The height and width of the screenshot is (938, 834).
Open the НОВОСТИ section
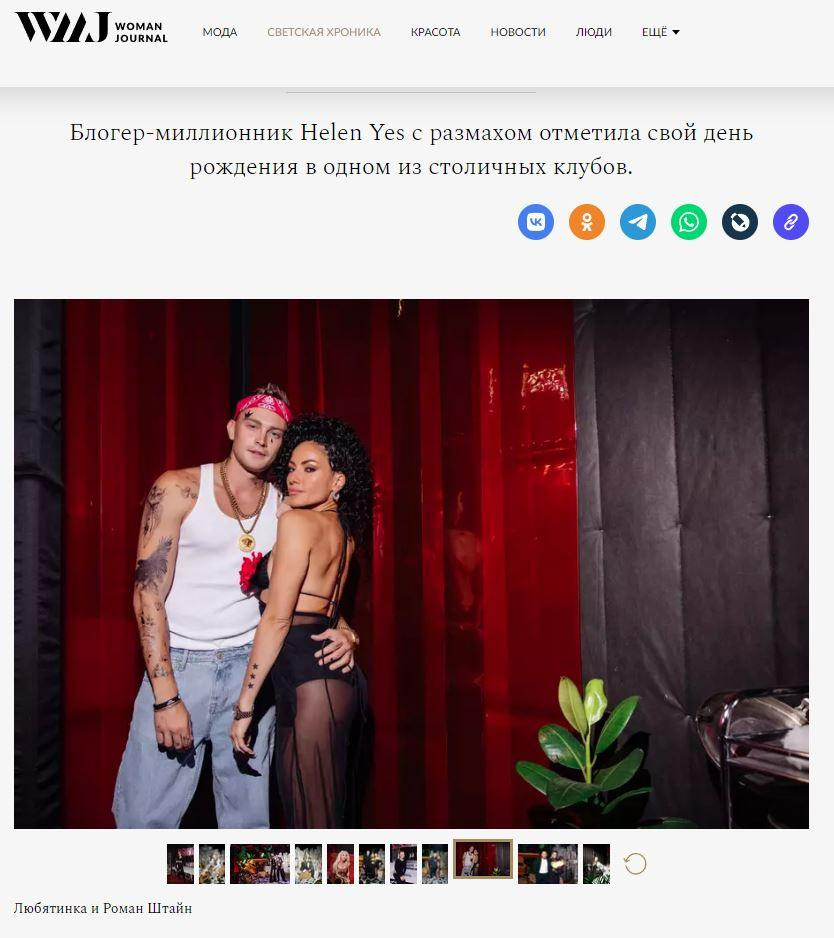tap(518, 32)
